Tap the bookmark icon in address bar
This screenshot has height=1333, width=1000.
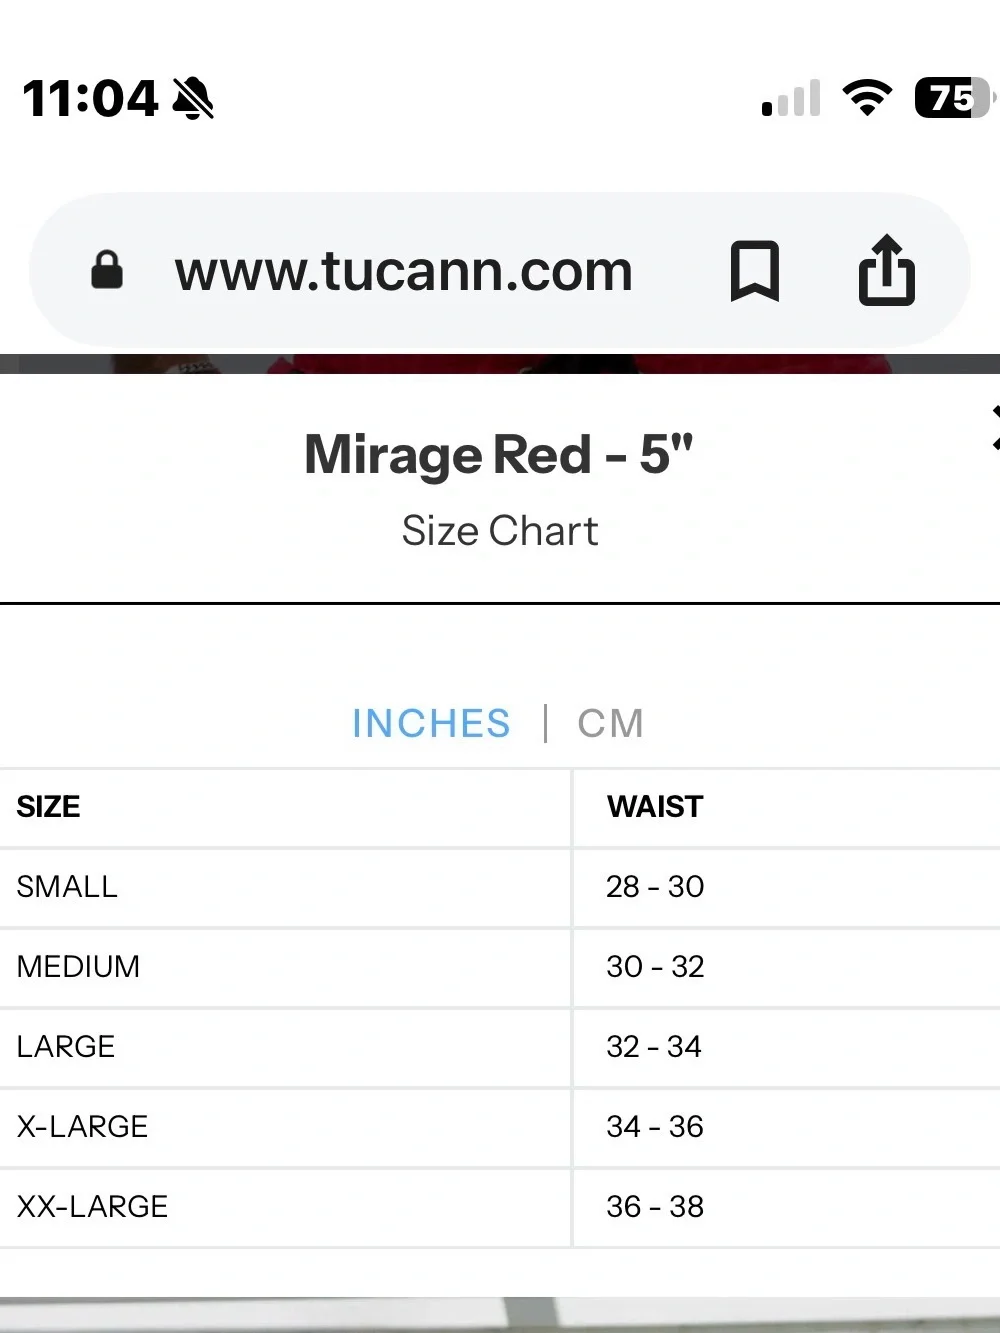click(755, 271)
